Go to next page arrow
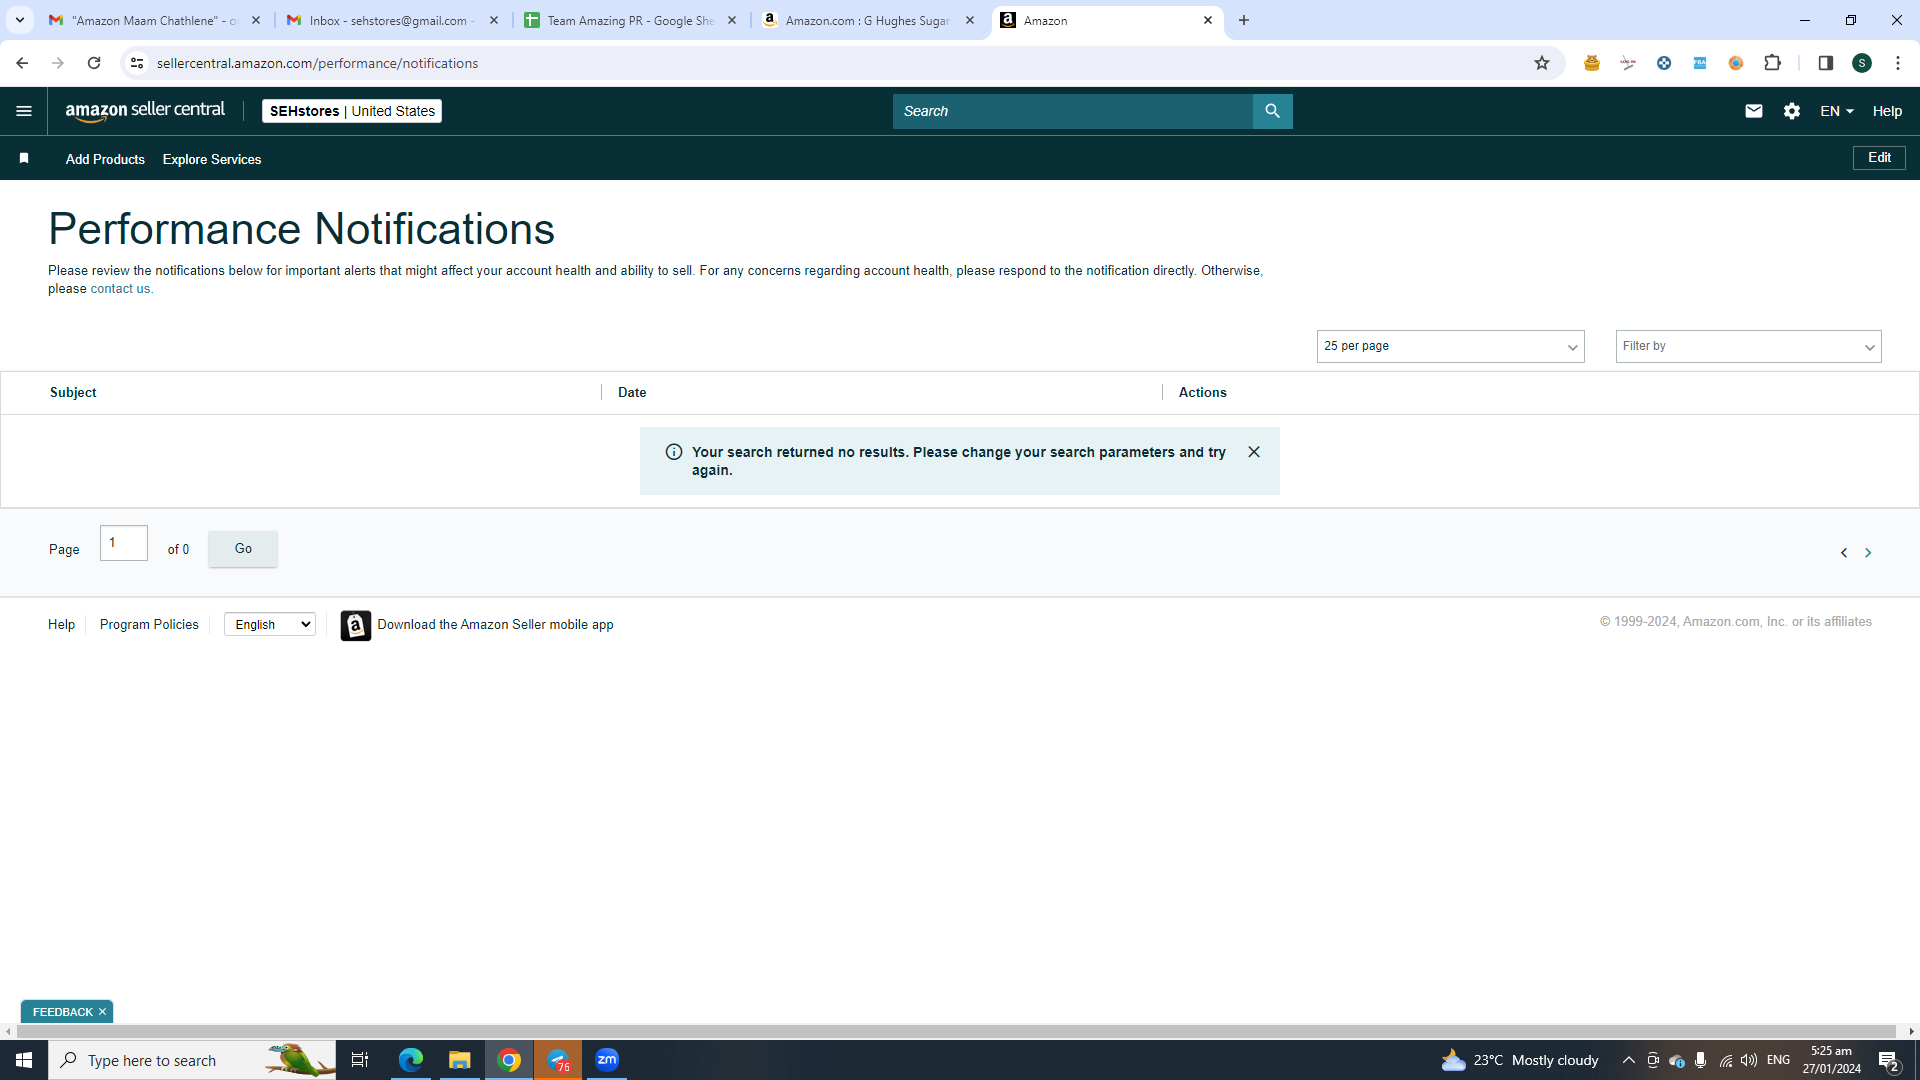Screen dimensions: 1920x1080 click(1868, 553)
